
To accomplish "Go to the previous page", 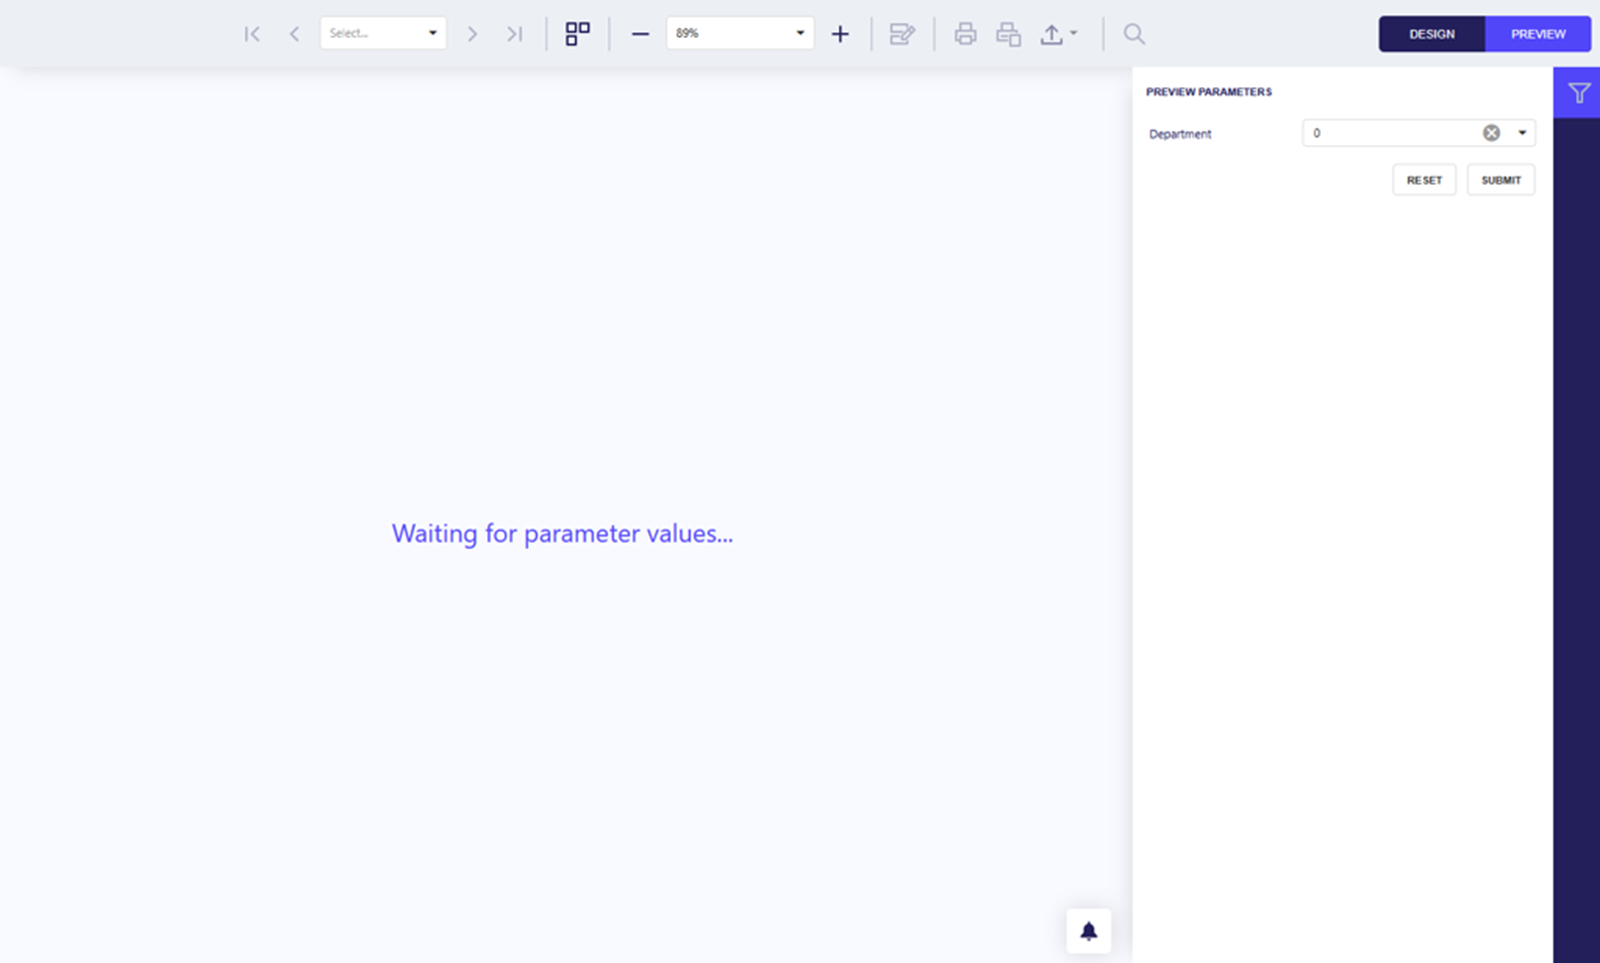I will tap(294, 34).
